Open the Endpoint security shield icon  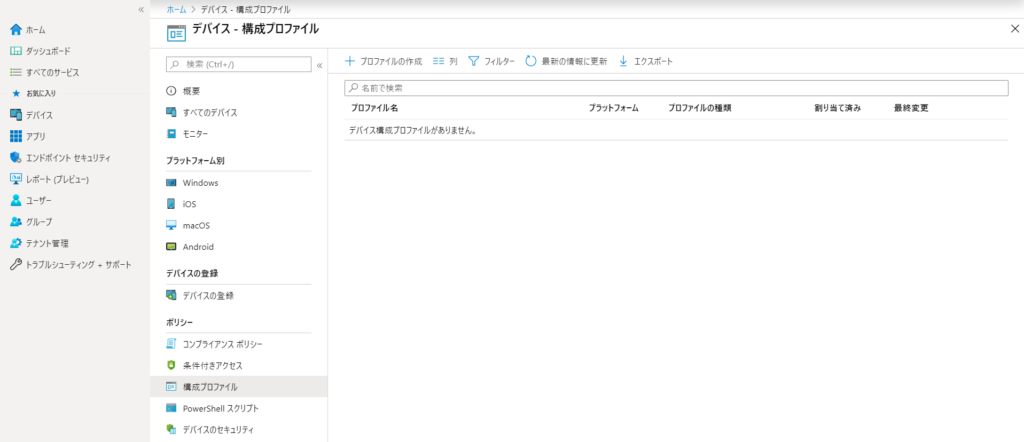point(16,157)
